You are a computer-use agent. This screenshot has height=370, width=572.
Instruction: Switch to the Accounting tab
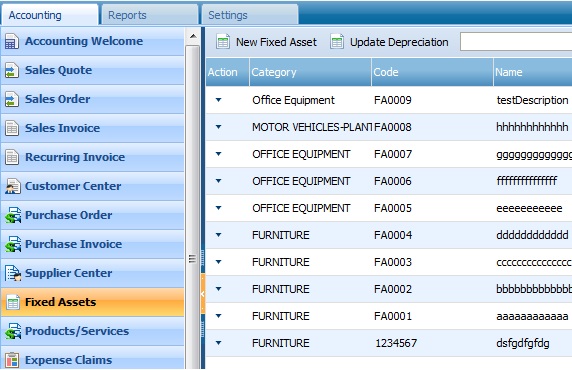[50, 15]
